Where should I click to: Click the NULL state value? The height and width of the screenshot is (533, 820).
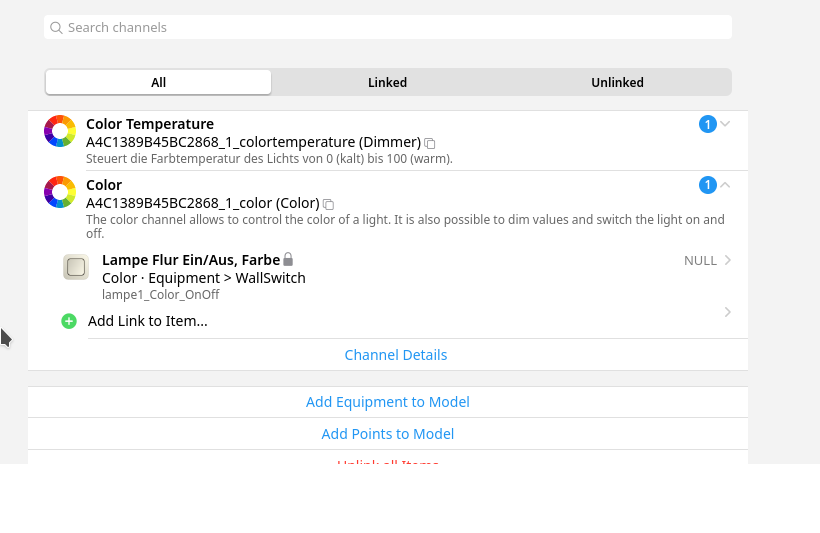[700, 260]
